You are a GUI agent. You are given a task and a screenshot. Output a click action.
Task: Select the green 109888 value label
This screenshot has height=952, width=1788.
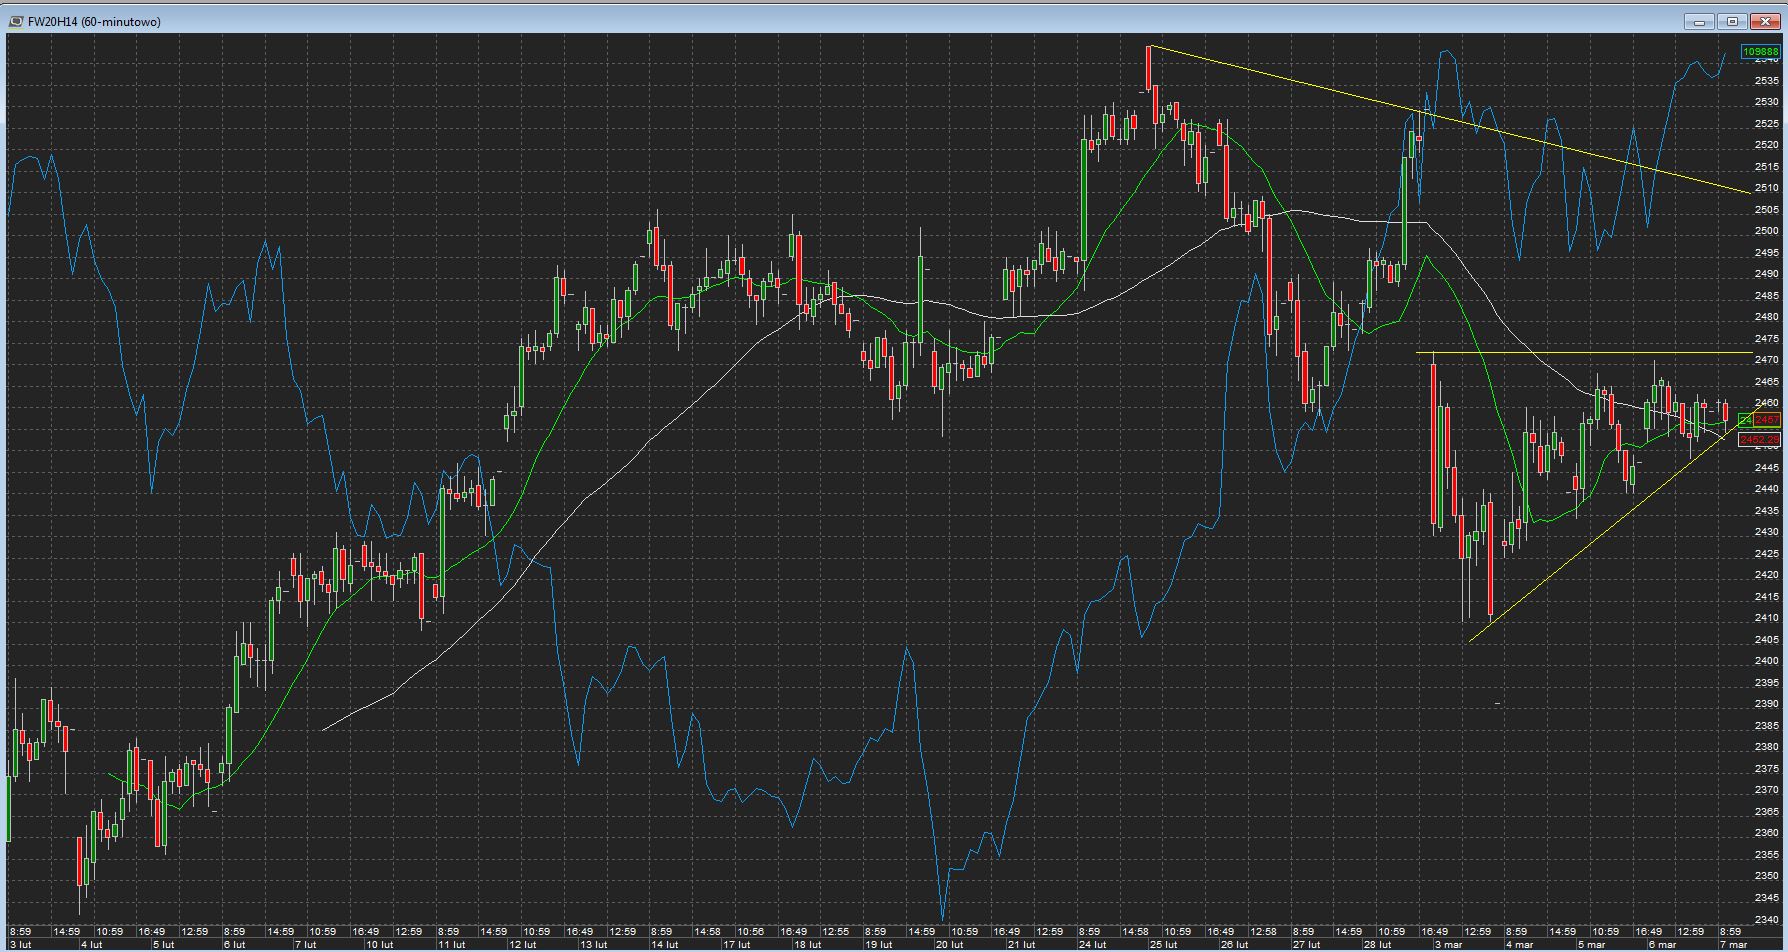tap(1760, 52)
